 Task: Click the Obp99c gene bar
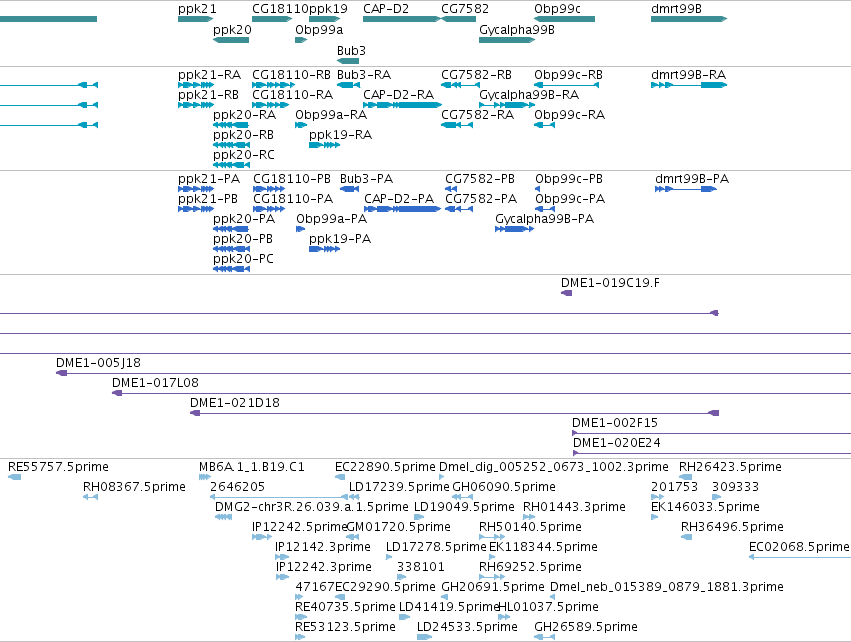[564, 19]
